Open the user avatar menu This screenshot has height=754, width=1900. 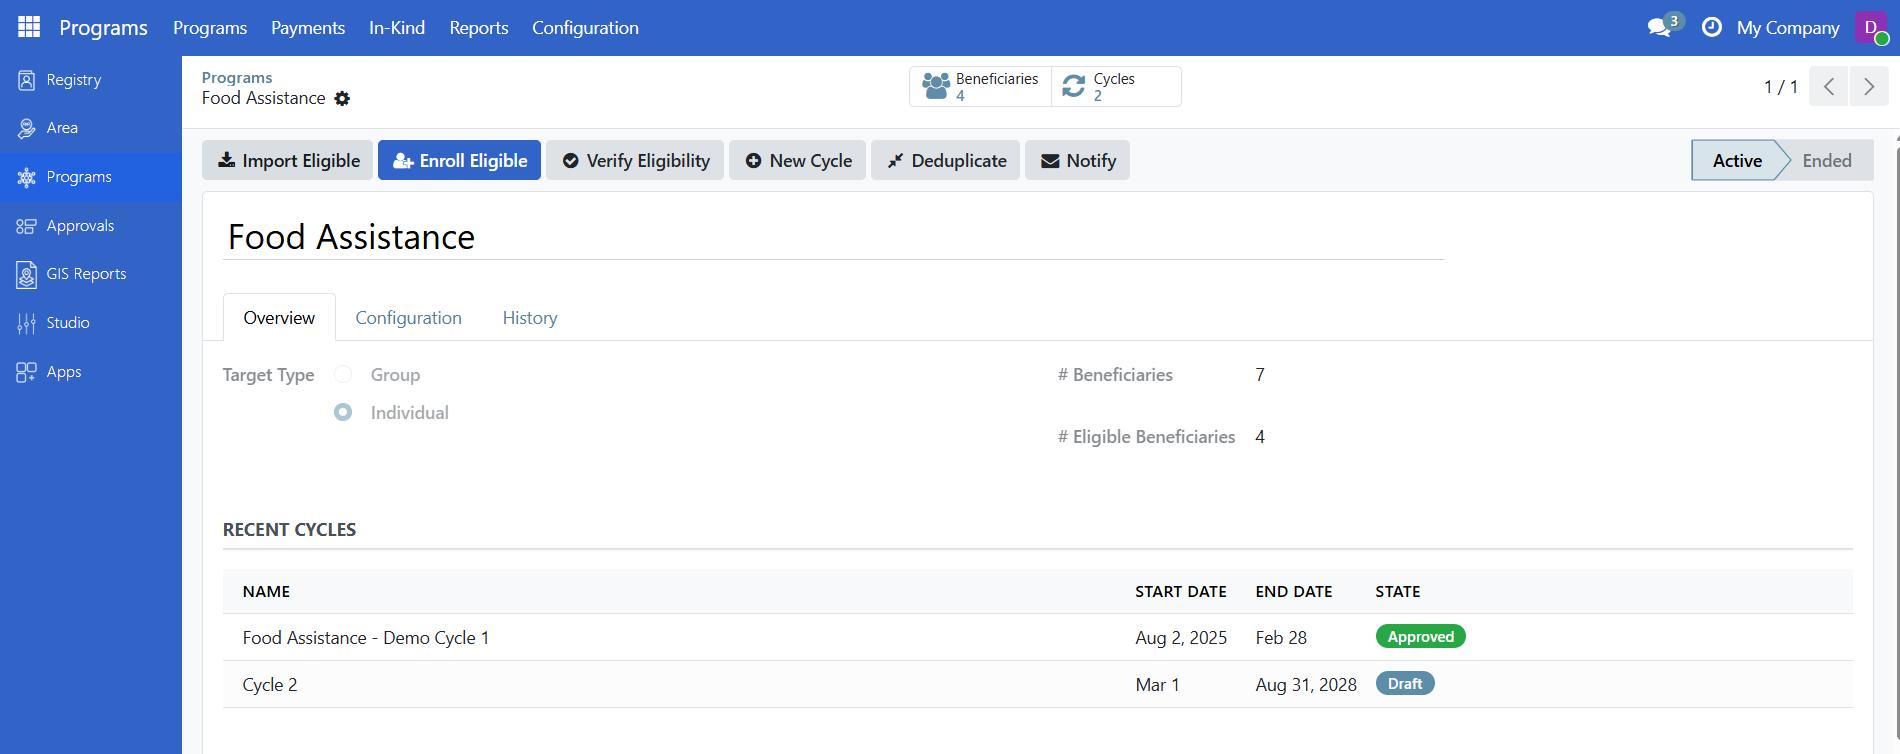click(x=1871, y=27)
